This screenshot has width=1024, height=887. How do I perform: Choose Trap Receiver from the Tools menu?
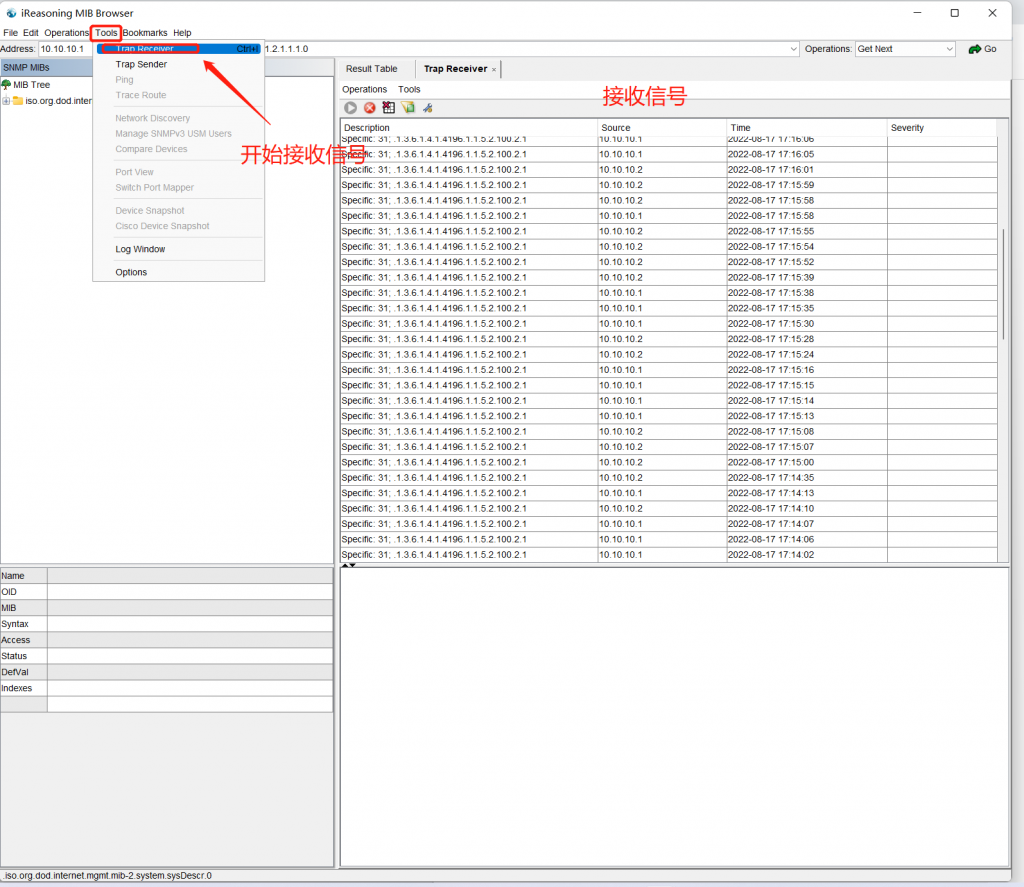pyautogui.click(x=178, y=49)
